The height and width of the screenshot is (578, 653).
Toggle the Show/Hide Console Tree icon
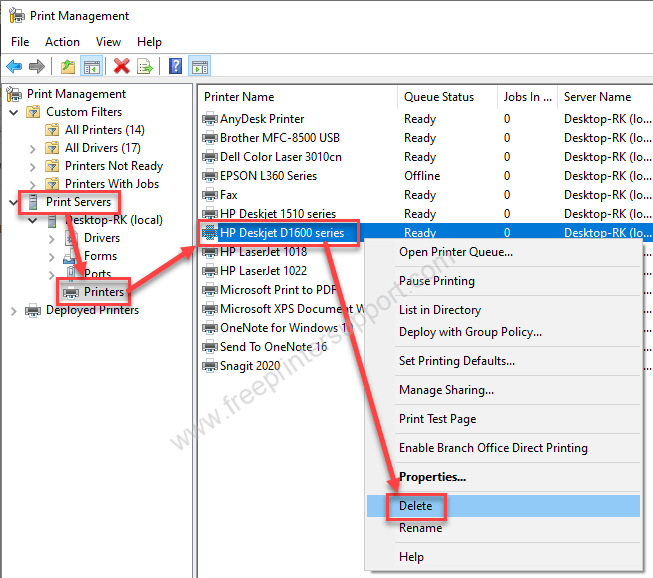[92, 66]
